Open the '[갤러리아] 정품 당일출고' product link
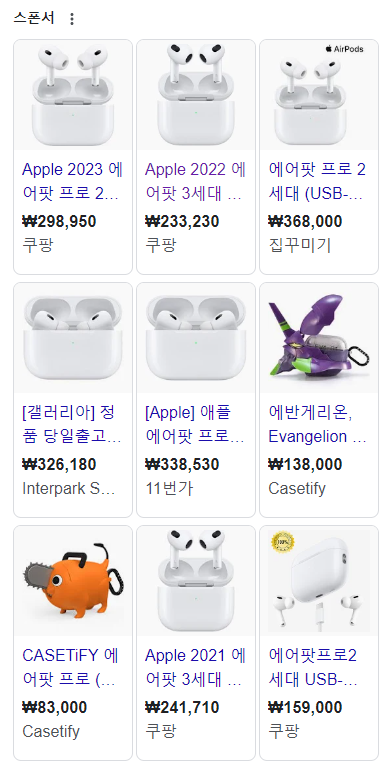Image resolution: width=384 pixels, height=761 pixels. point(72,425)
